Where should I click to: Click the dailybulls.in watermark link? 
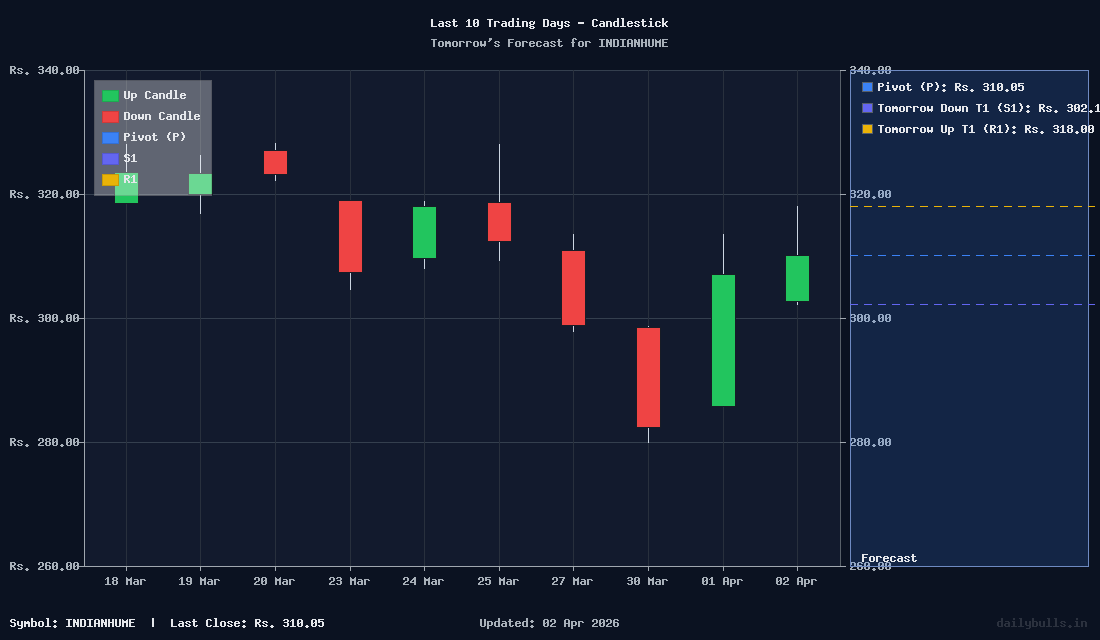point(1040,622)
